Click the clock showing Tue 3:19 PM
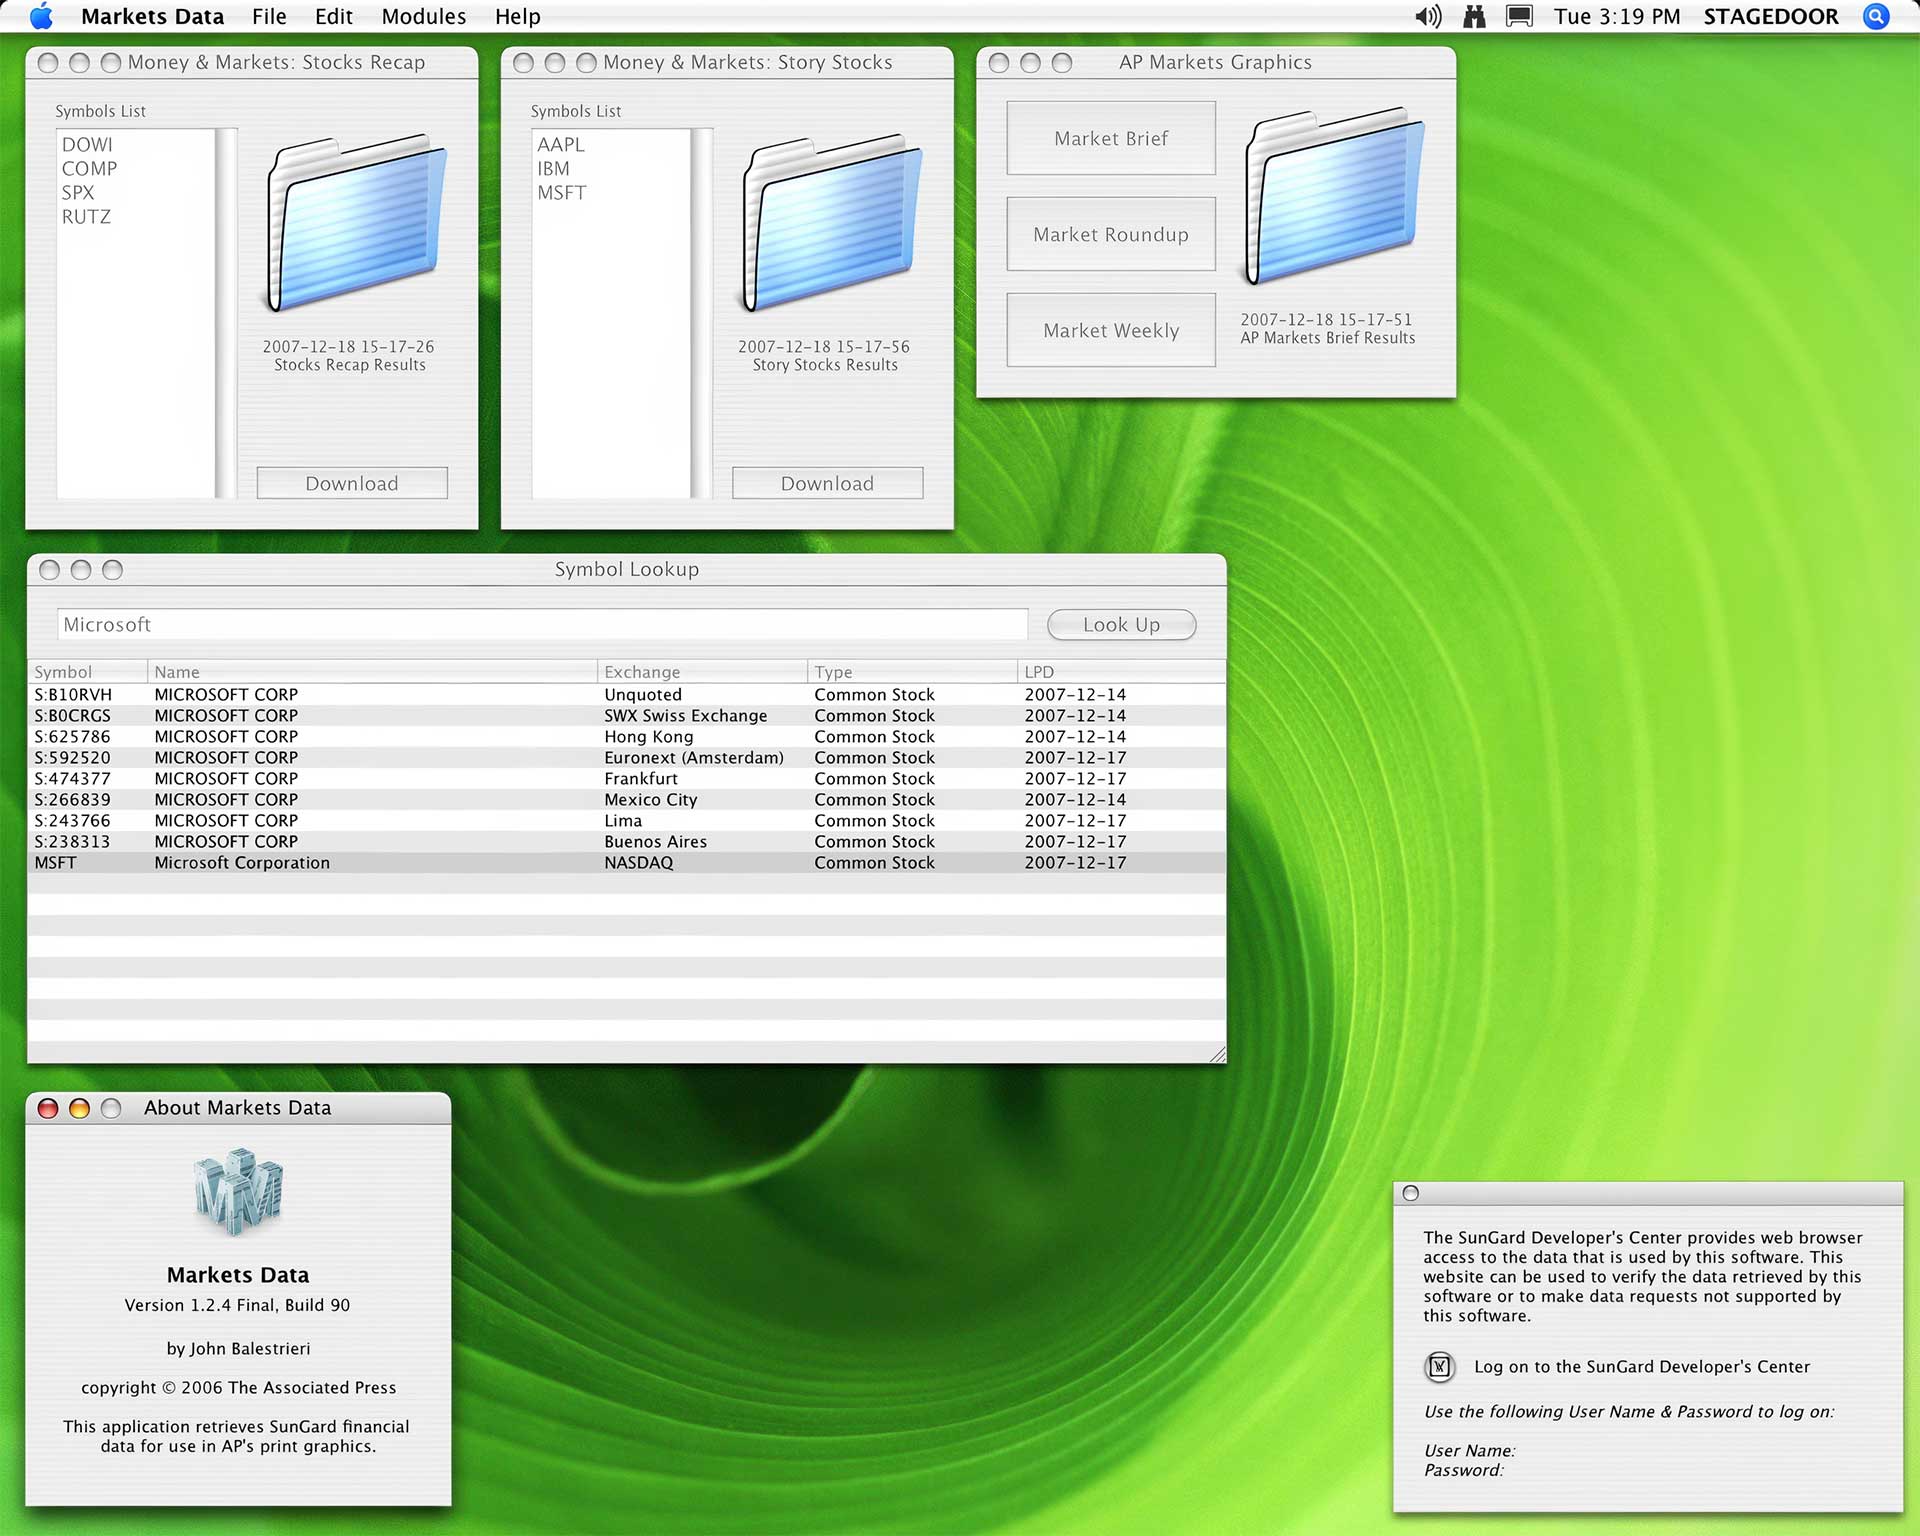This screenshot has height=1536, width=1920. [1617, 16]
